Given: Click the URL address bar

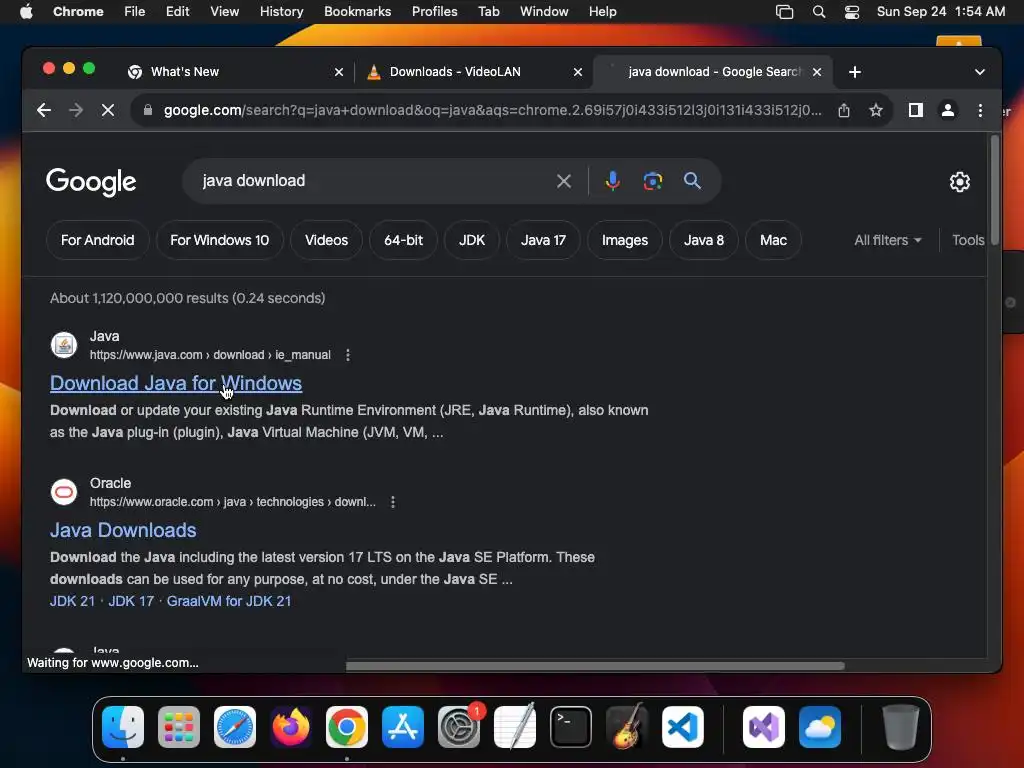Looking at the screenshot, I should (x=493, y=110).
